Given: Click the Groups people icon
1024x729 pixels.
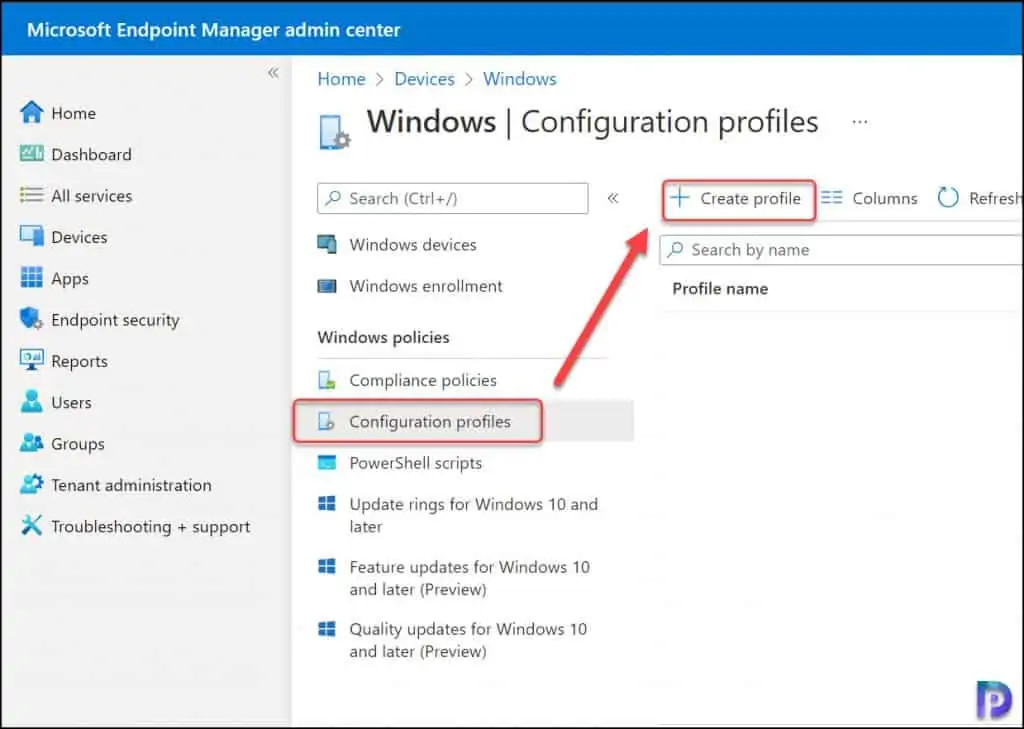Looking at the screenshot, I should 31,443.
